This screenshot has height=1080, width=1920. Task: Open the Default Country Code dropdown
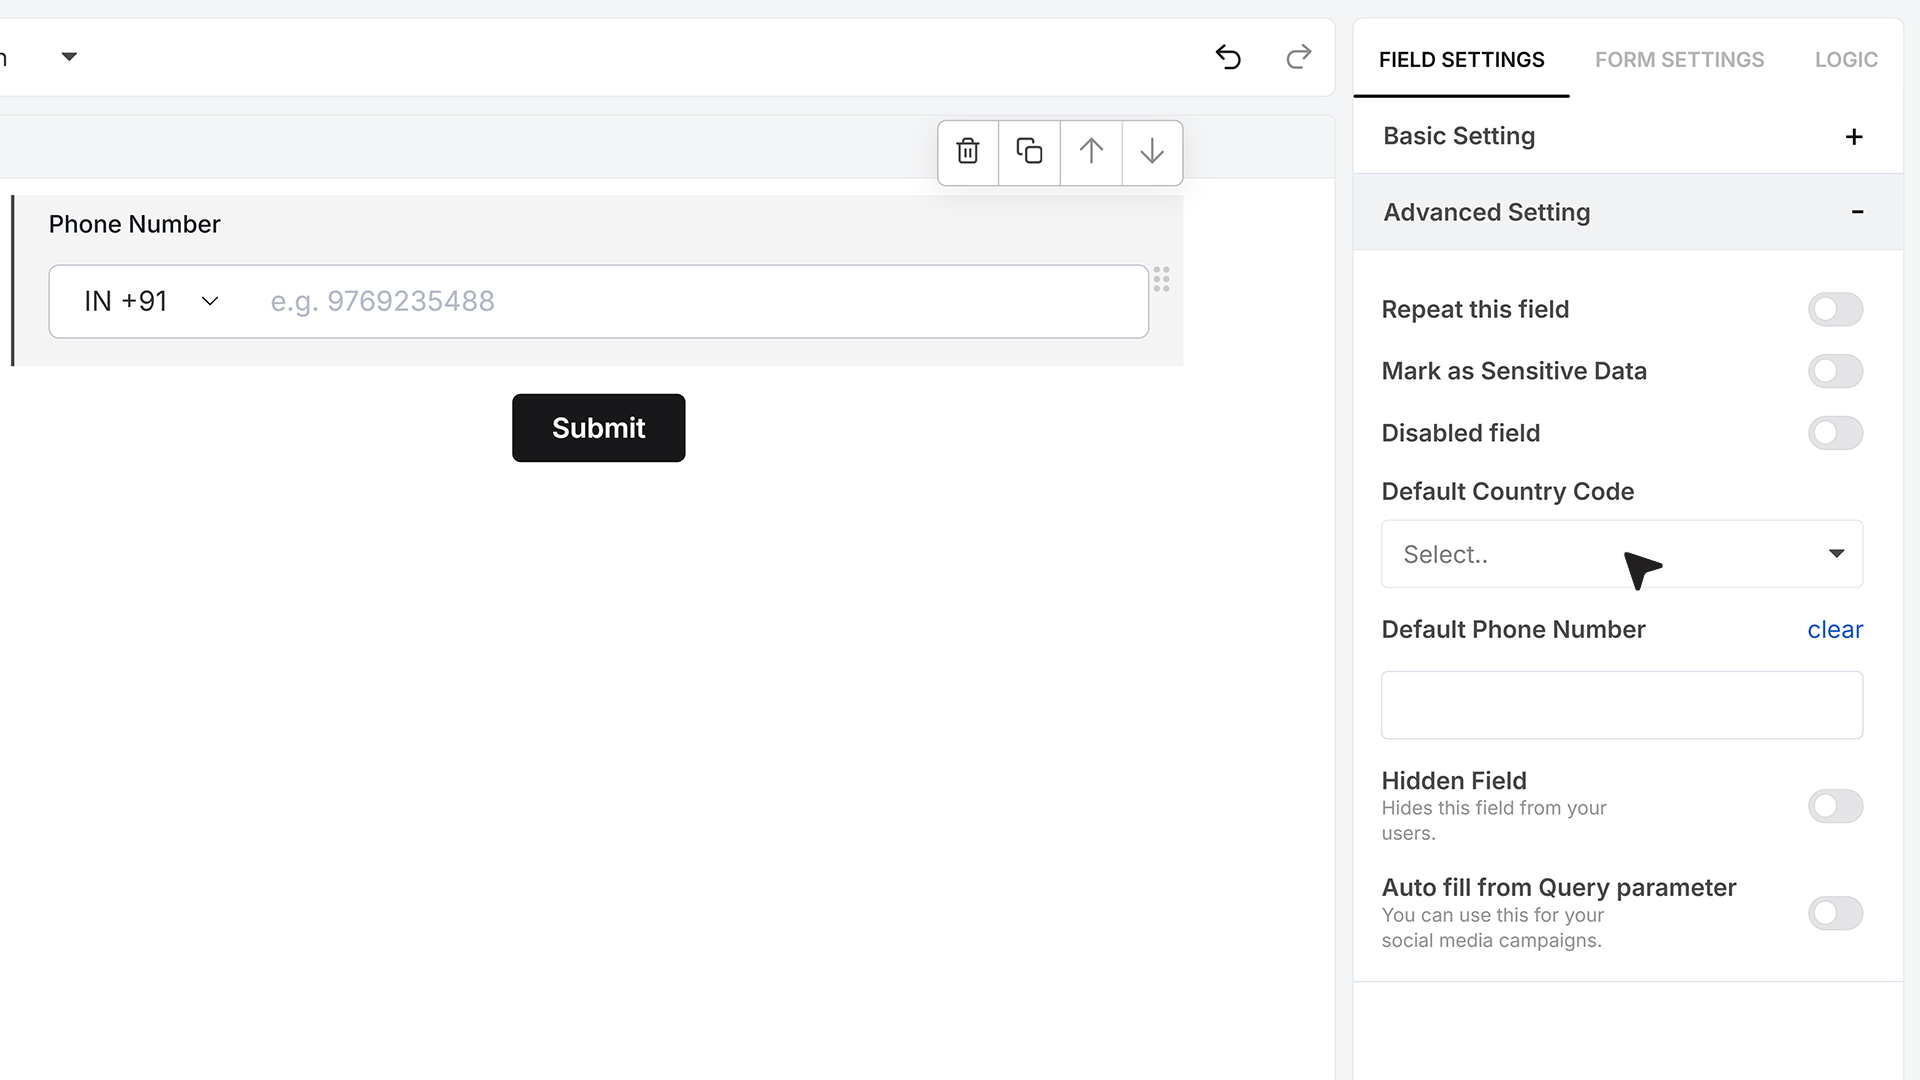1621,554
